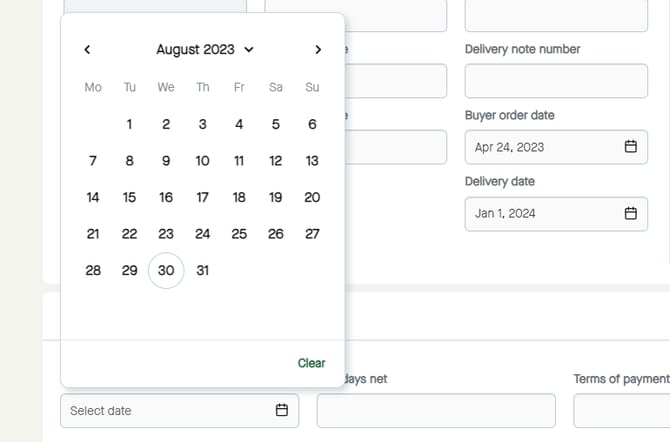670x442 pixels.
Task: Click calendar icon in Select date field
Action: pyautogui.click(x=282, y=410)
